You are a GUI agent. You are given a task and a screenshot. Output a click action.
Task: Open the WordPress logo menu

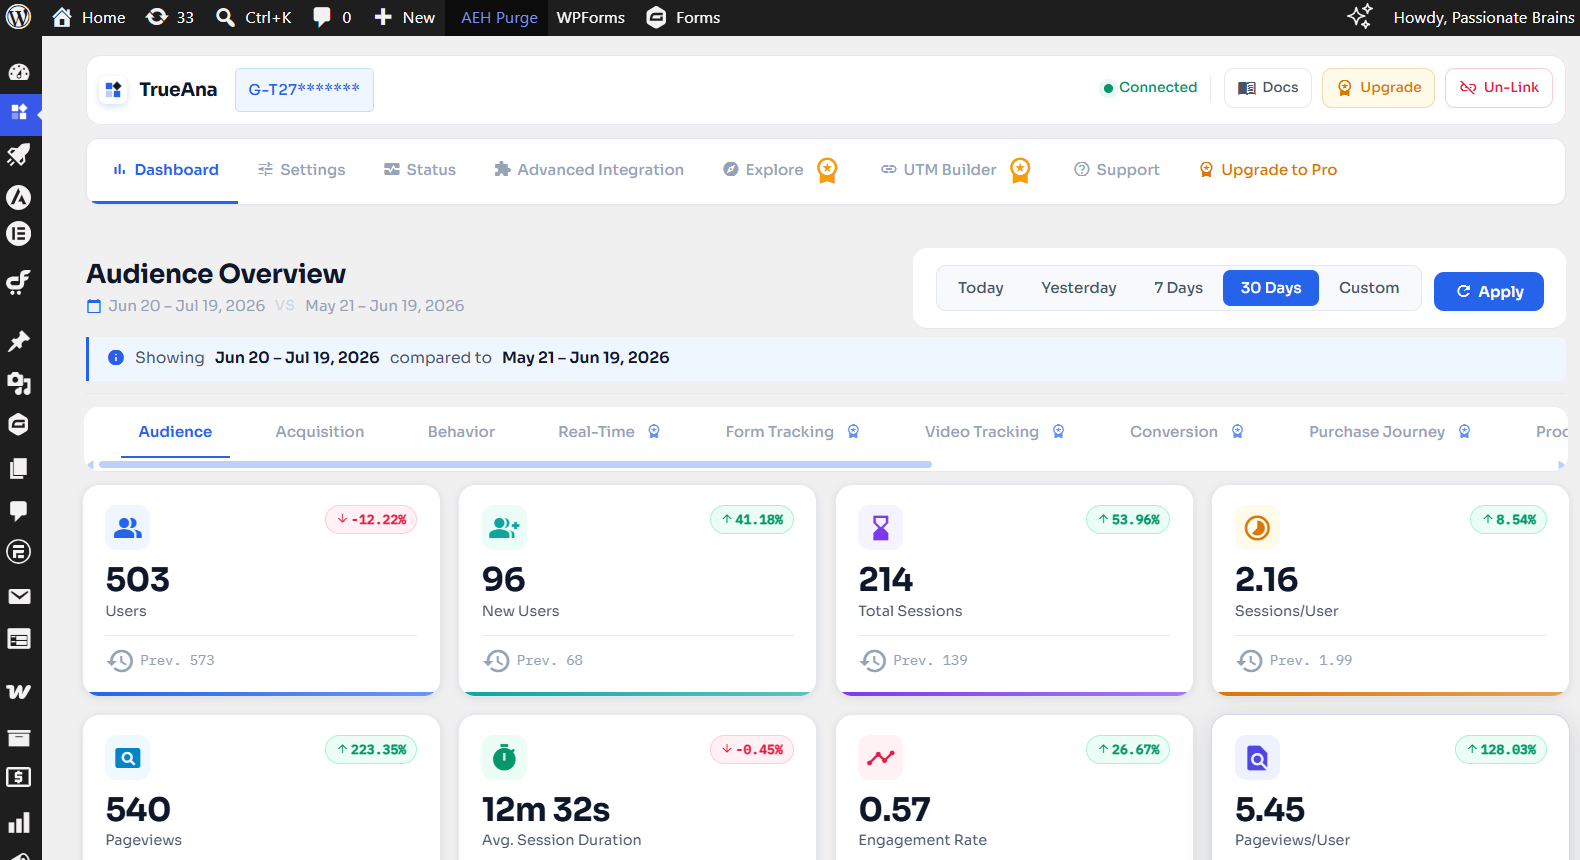[x=19, y=17]
